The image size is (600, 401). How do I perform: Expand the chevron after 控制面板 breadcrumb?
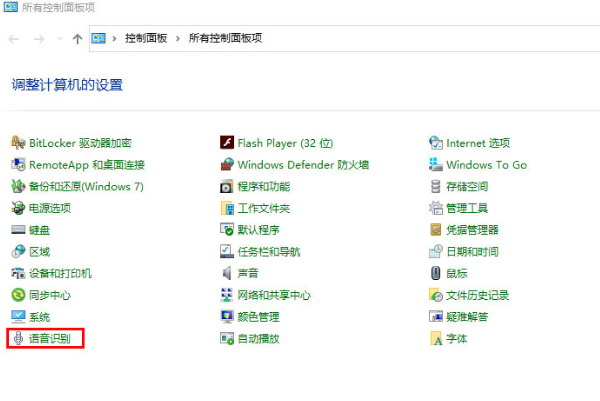(178, 38)
